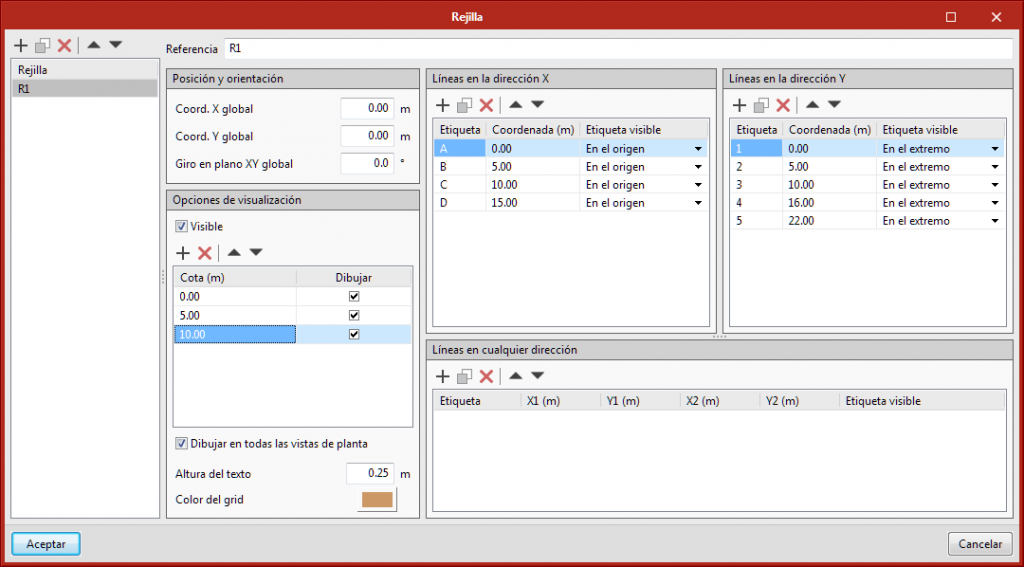The height and width of the screenshot is (567, 1024).
Task: Delete selected Cota level
Action: [205, 253]
